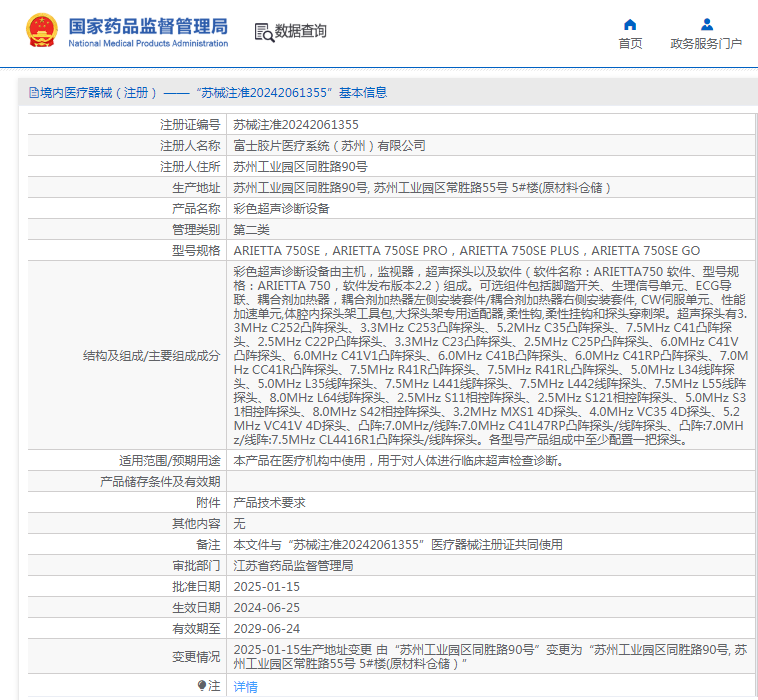The image size is (758, 700).
Task: Click approval department 江苏省药品监督管理局
Action: (x=293, y=566)
